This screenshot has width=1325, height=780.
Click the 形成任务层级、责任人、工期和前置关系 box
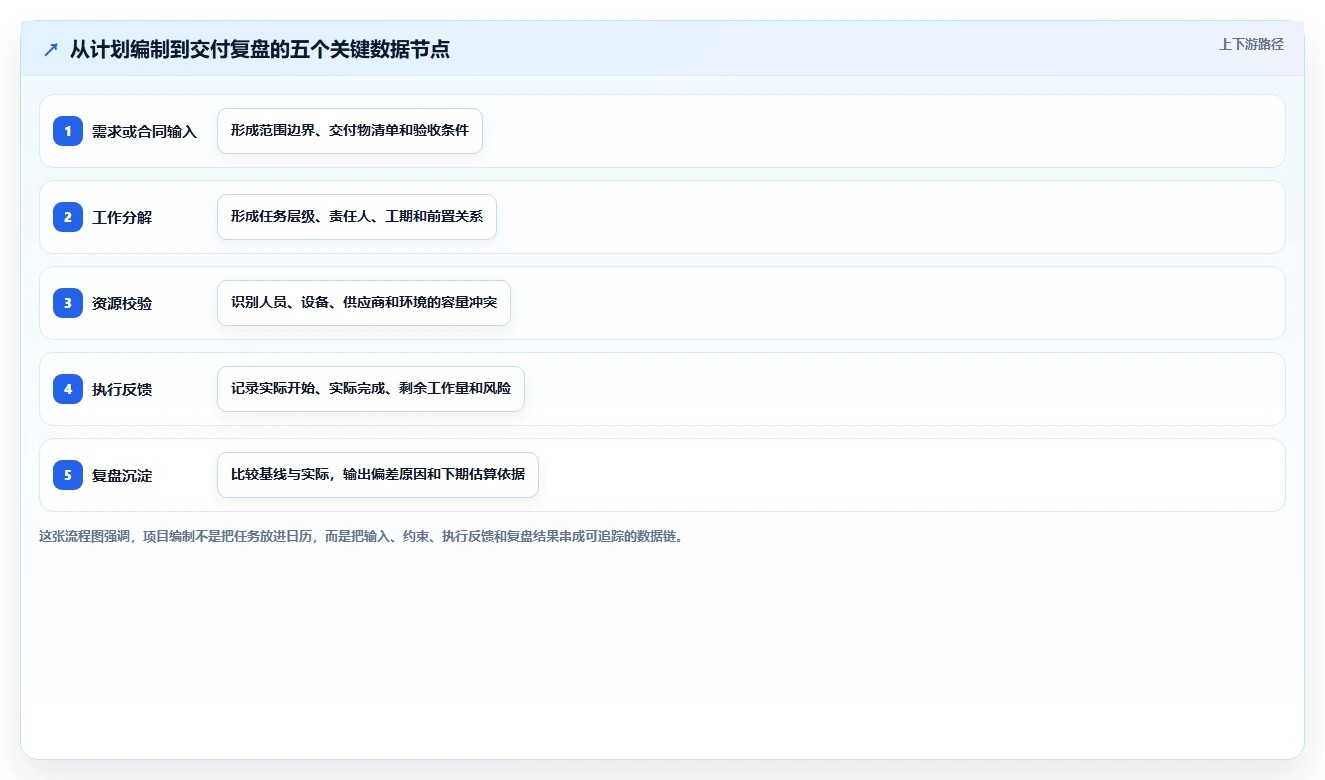(357, 217)
